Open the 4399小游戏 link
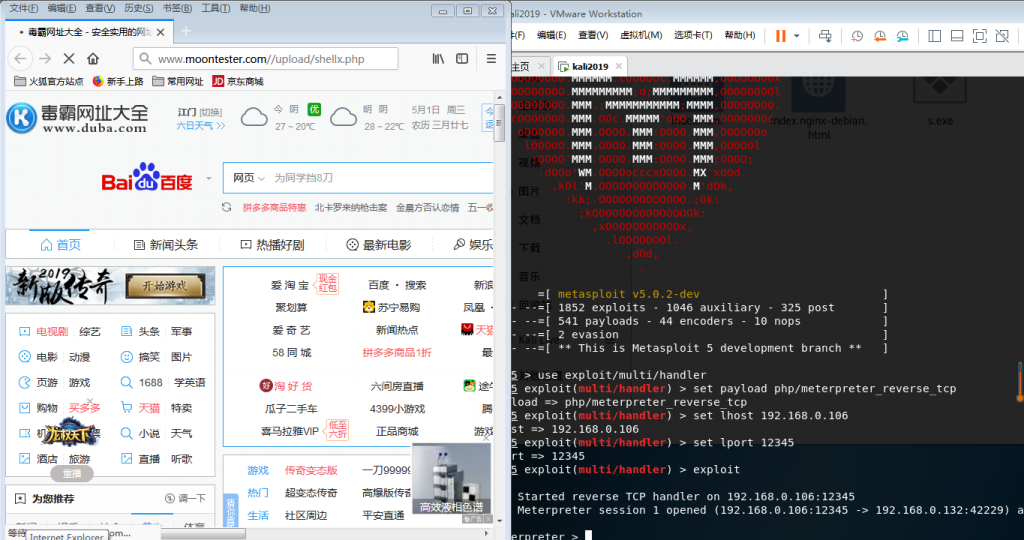The width and height of the screenshot is (1024, 540). click(x=397, y=409)
